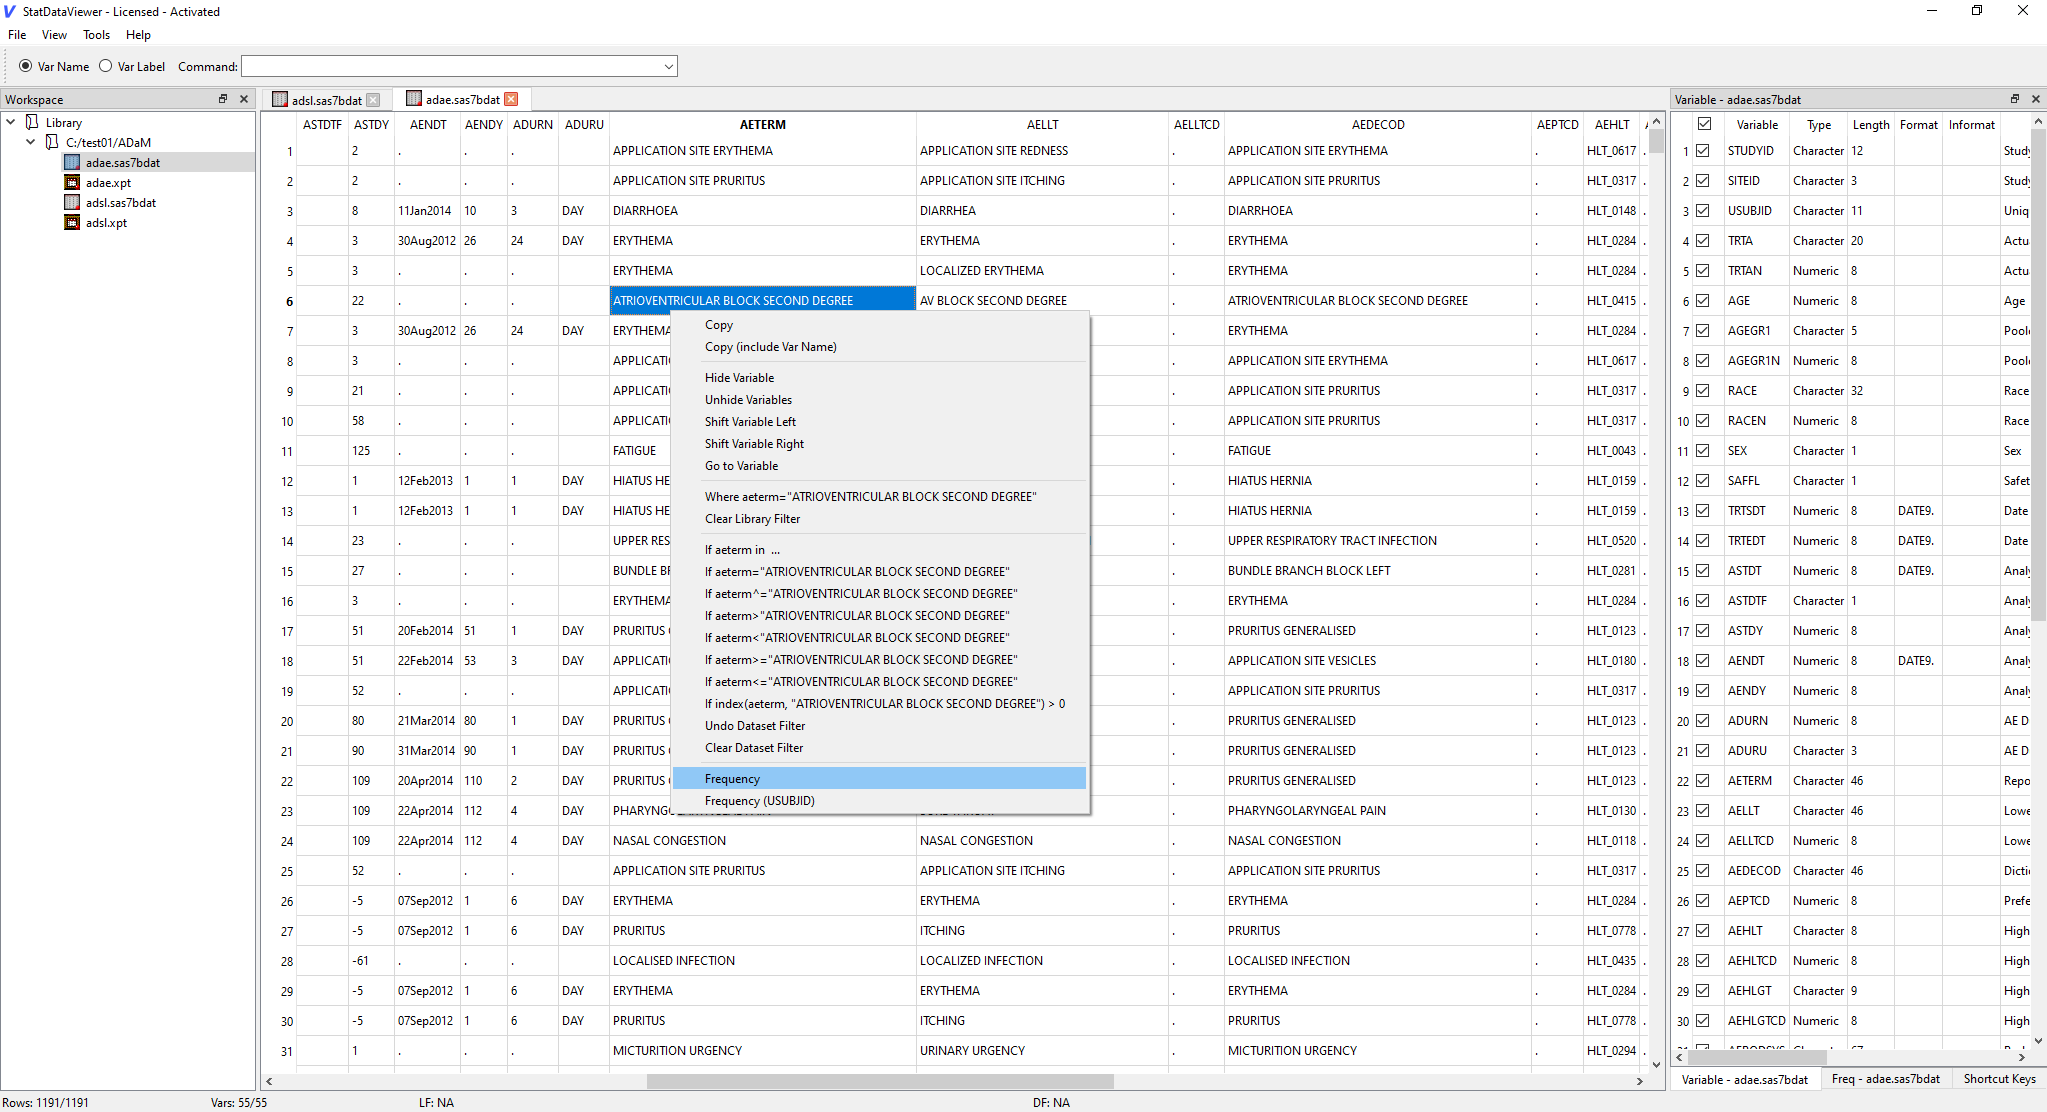The height and width of the screenshot is (1112, 2047).
Task: Click the AETERM column header
Action: tap(762, 125)
